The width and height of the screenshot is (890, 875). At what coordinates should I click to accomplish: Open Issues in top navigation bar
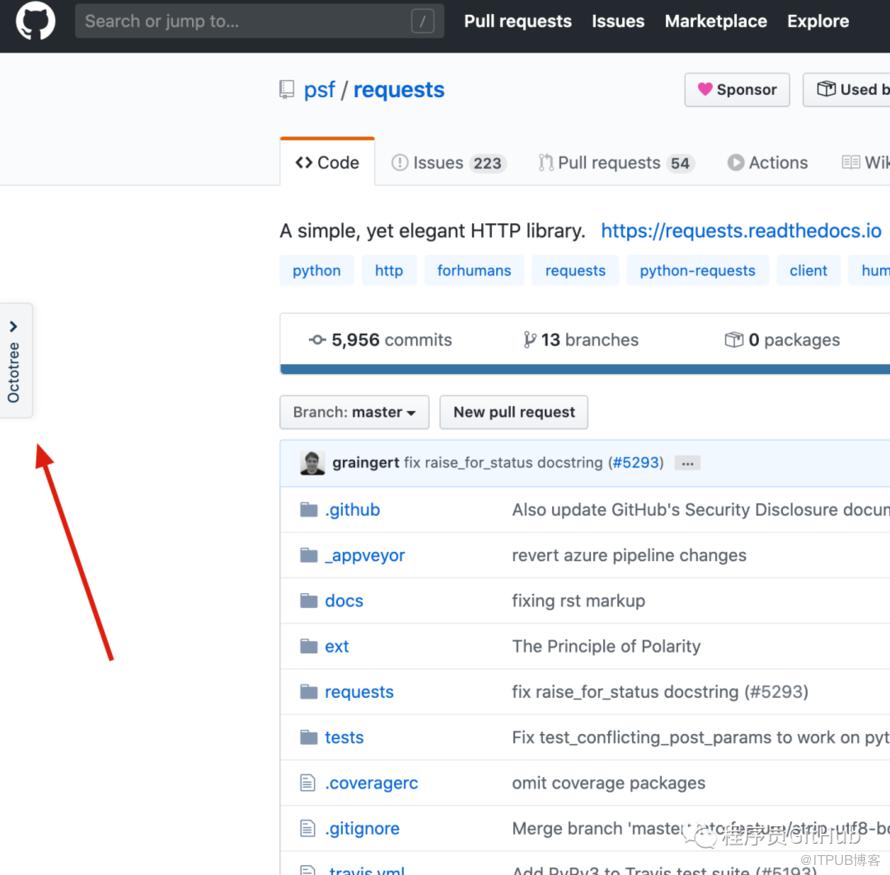(x=618, y=21)
